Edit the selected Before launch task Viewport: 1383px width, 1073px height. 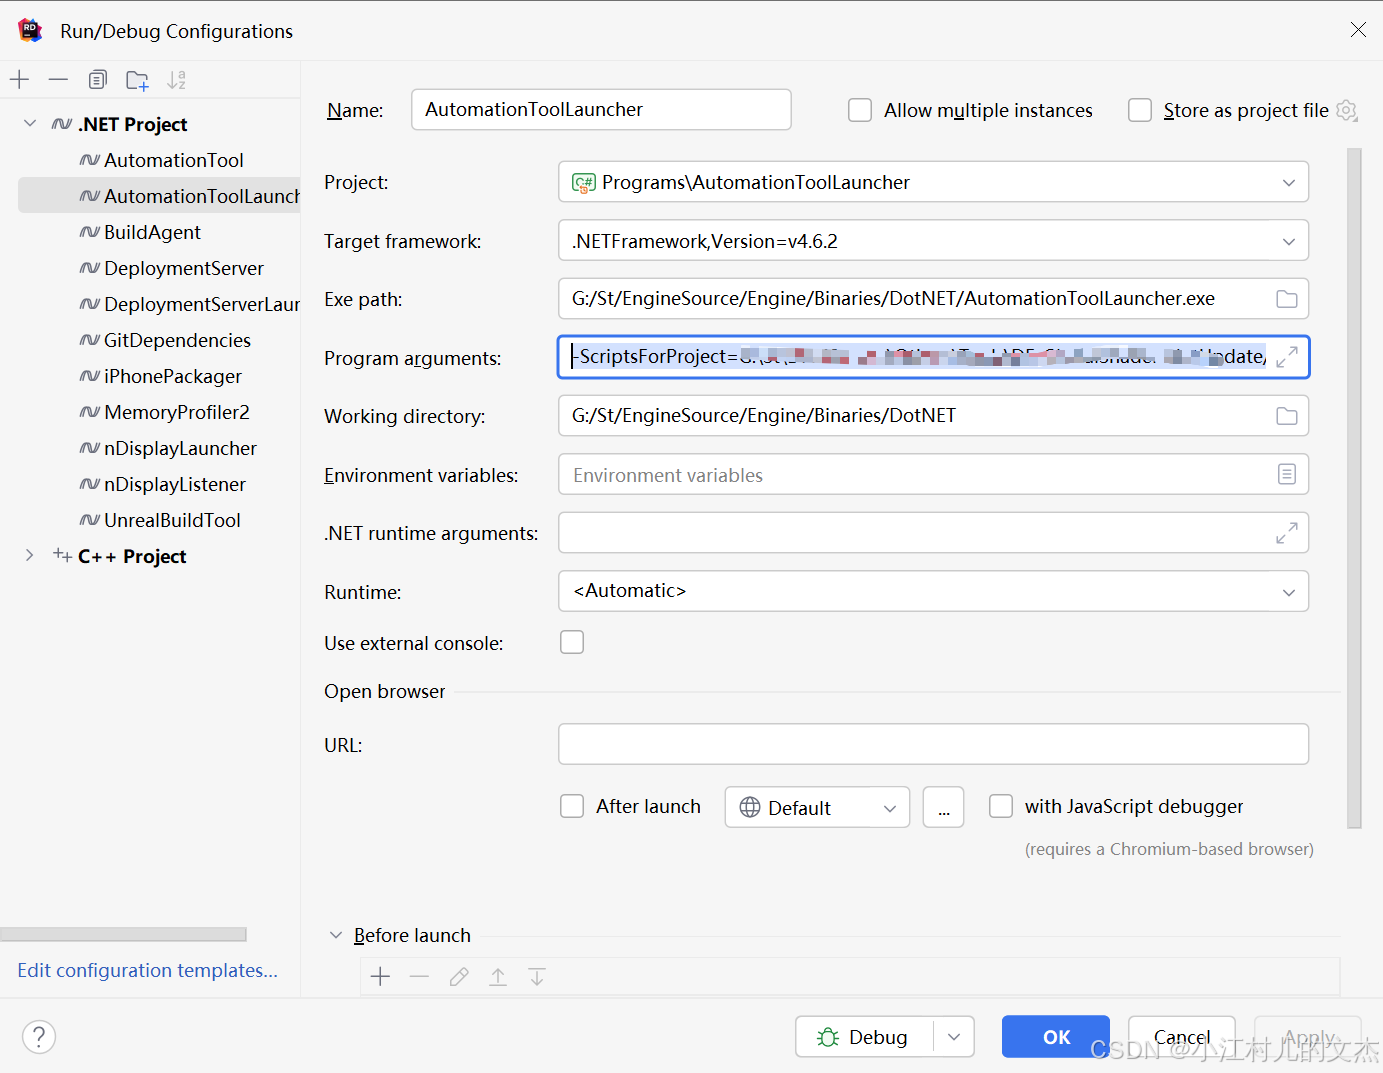[459, 977]
